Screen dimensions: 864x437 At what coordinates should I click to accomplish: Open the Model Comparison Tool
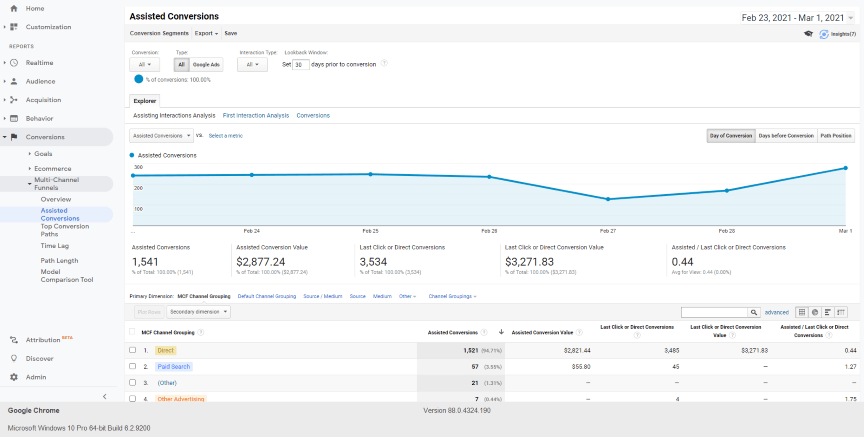(x=67, y=276)
